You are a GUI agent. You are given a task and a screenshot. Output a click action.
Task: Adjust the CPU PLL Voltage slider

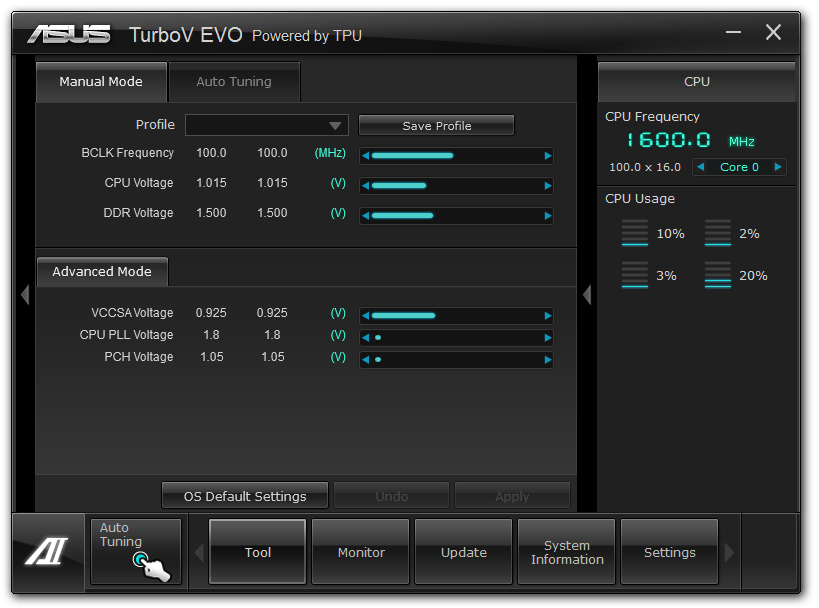click(457, 337)
